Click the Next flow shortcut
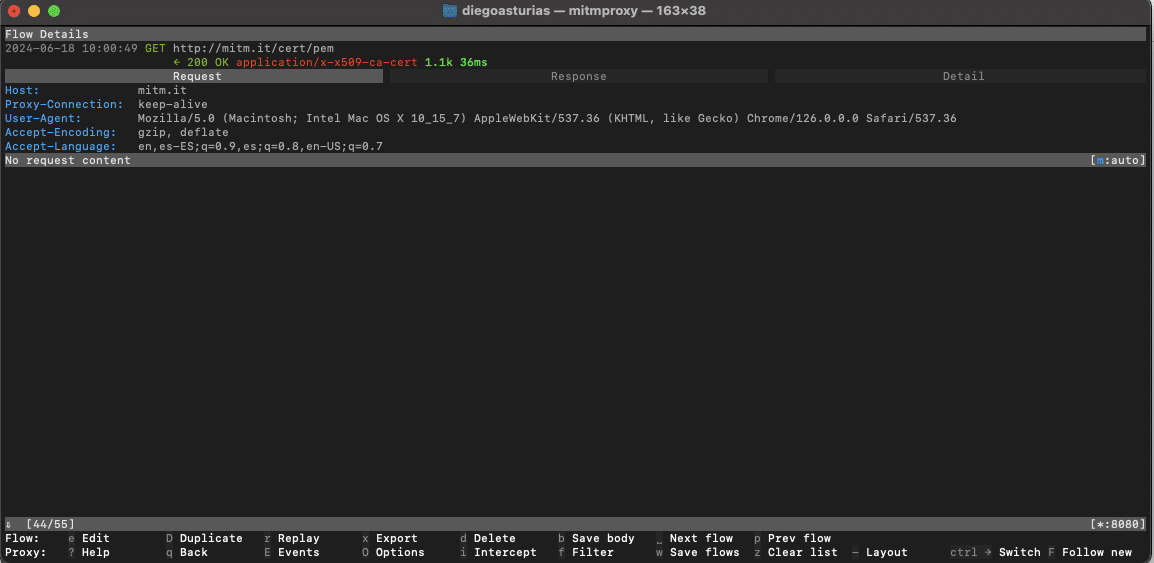Image resolution: width=1154 pixels, height=563 pixels. pos(694,538)
